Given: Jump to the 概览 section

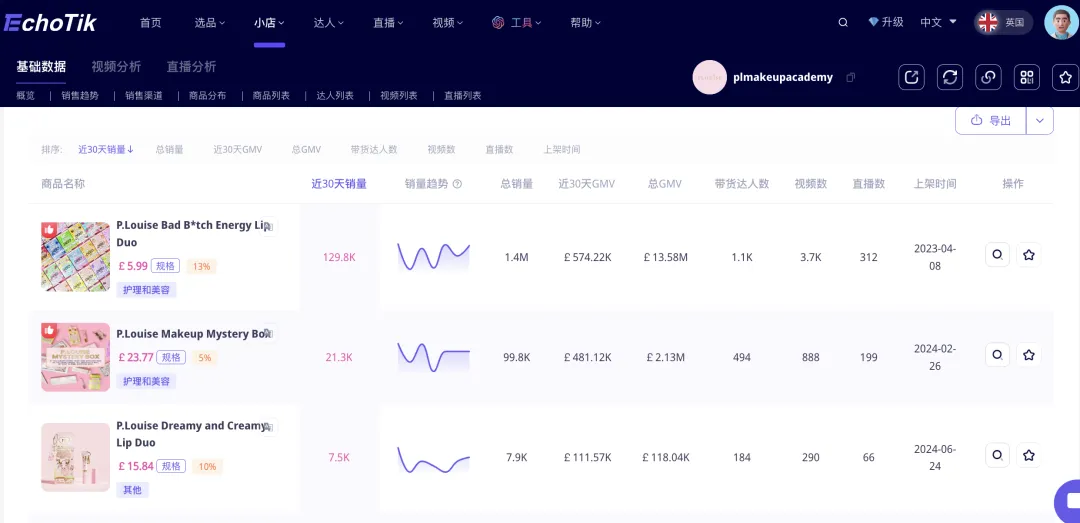Looking at the screenshot, I should 25,96.
